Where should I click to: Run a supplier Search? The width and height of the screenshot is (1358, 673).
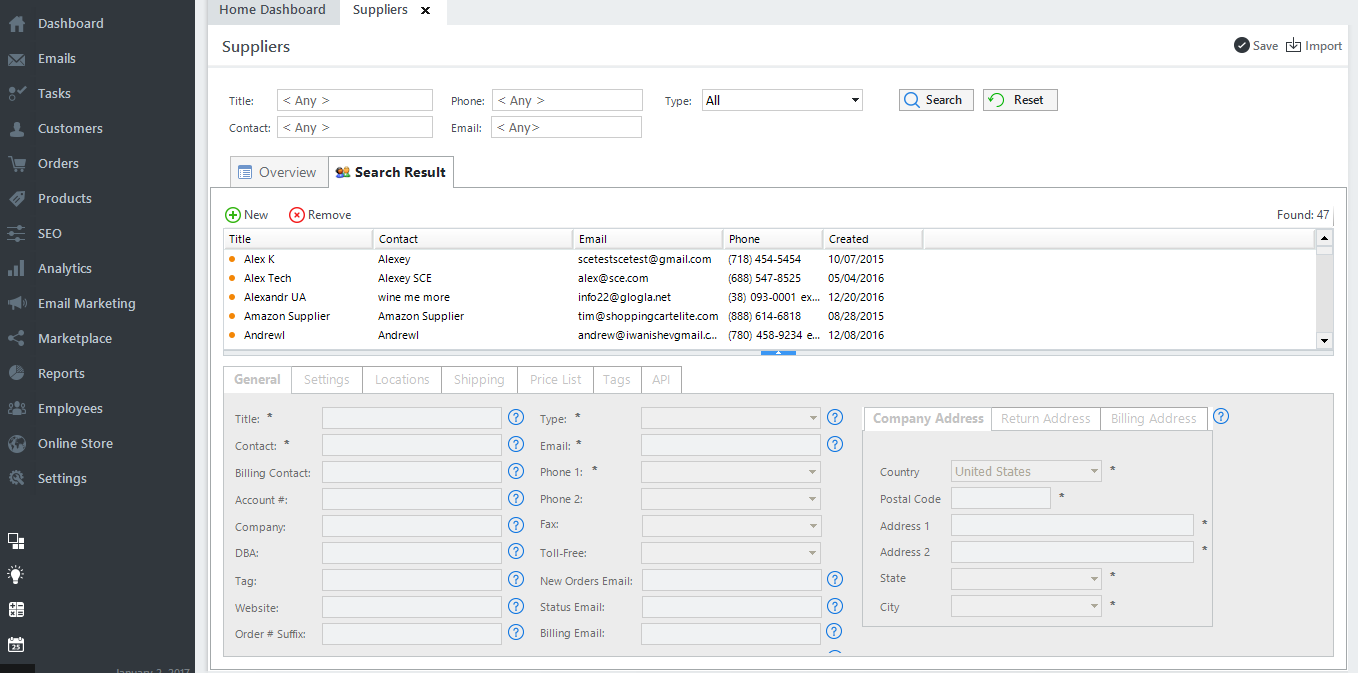(935, 99)
